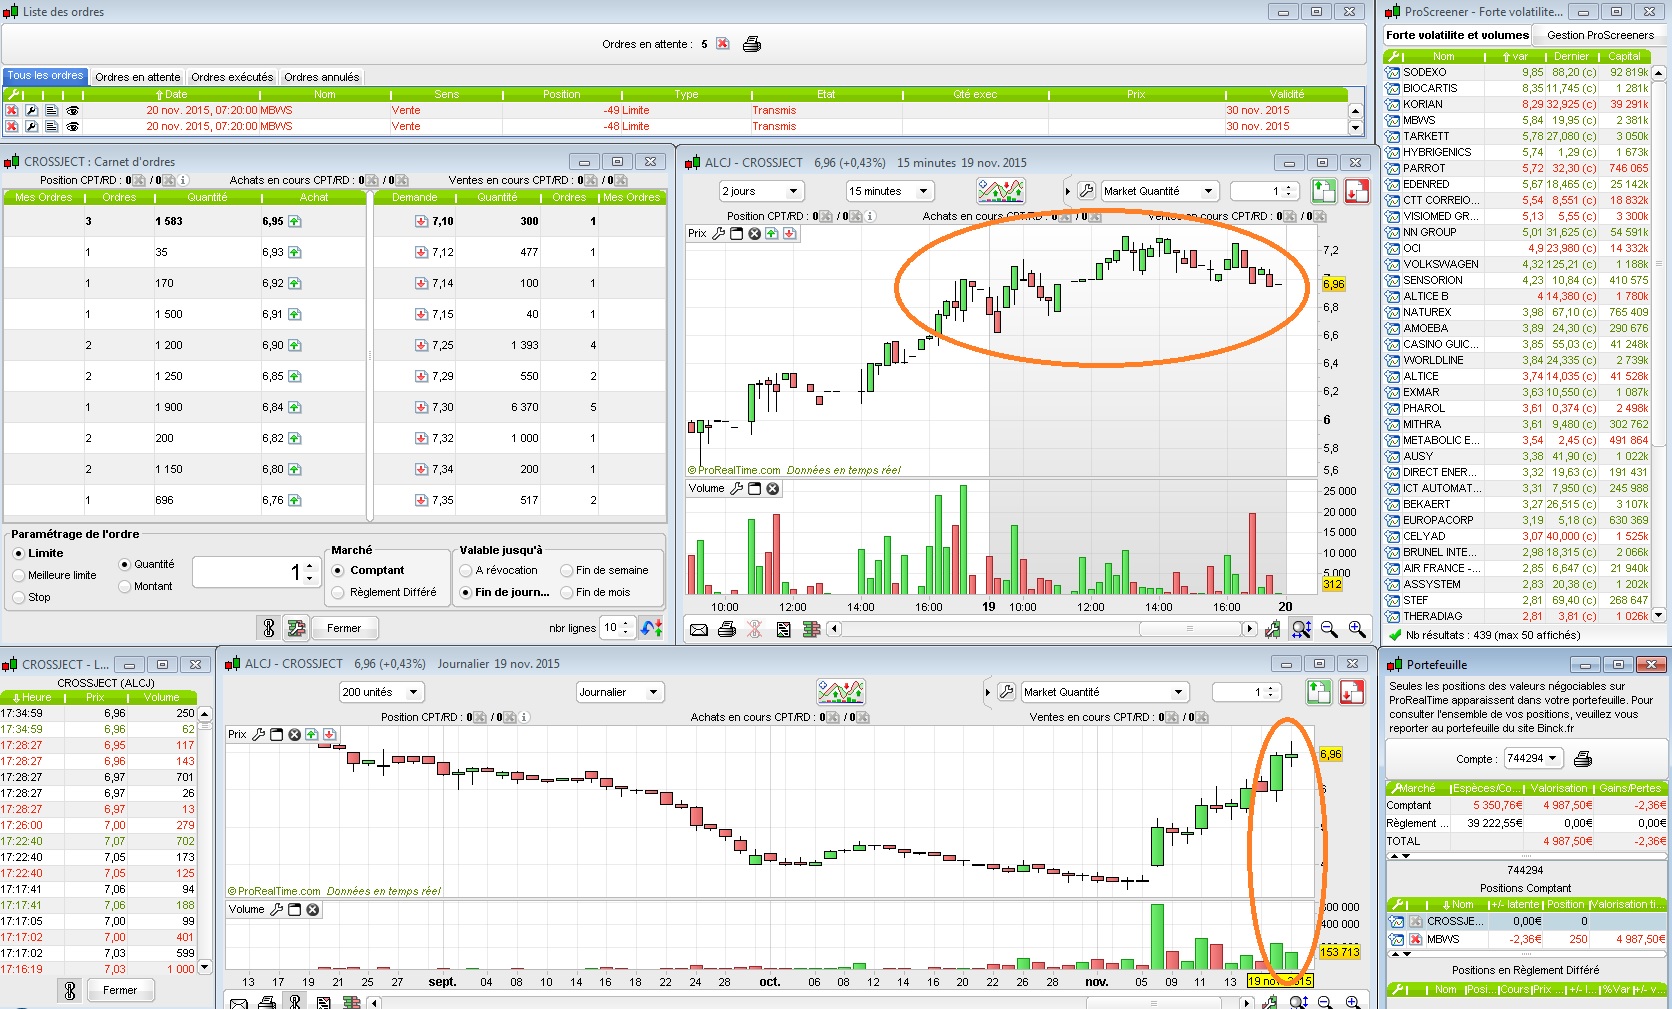Viewport: 1672px width, 1009px height.
Task: Click the sell icon at price 7,10
Action: click(x=422, y=222)
